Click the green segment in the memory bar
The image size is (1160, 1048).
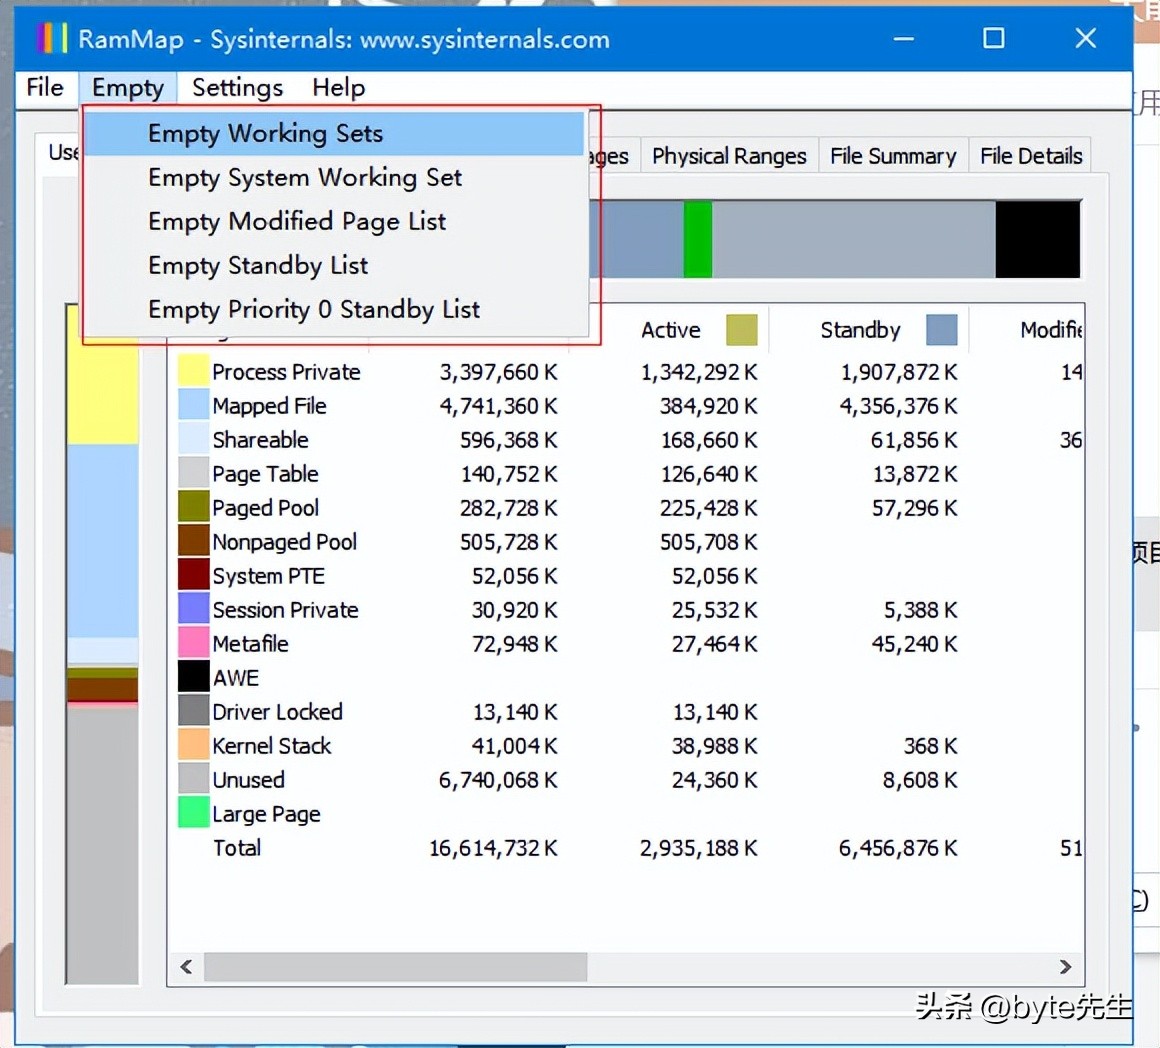[698, 239]
